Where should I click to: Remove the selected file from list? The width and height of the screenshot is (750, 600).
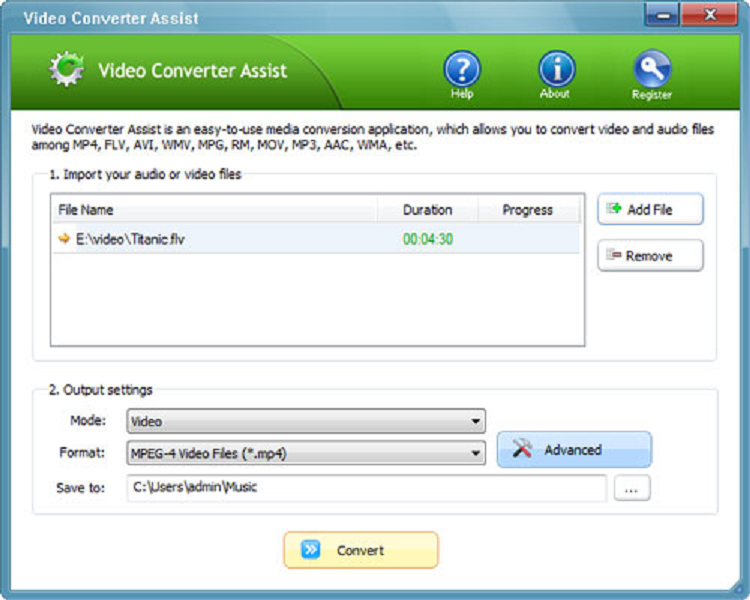click(650, 256)
